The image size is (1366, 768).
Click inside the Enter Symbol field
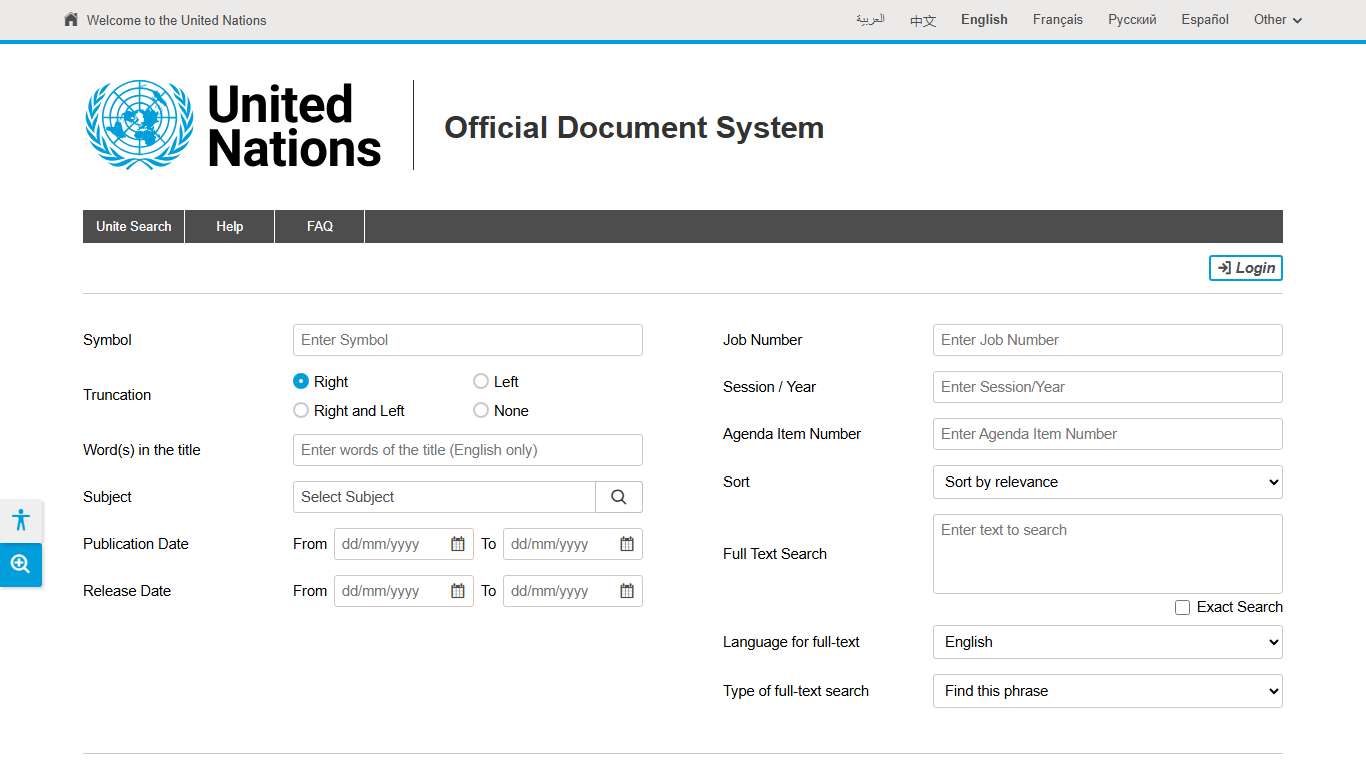click(x=467, y=340)
